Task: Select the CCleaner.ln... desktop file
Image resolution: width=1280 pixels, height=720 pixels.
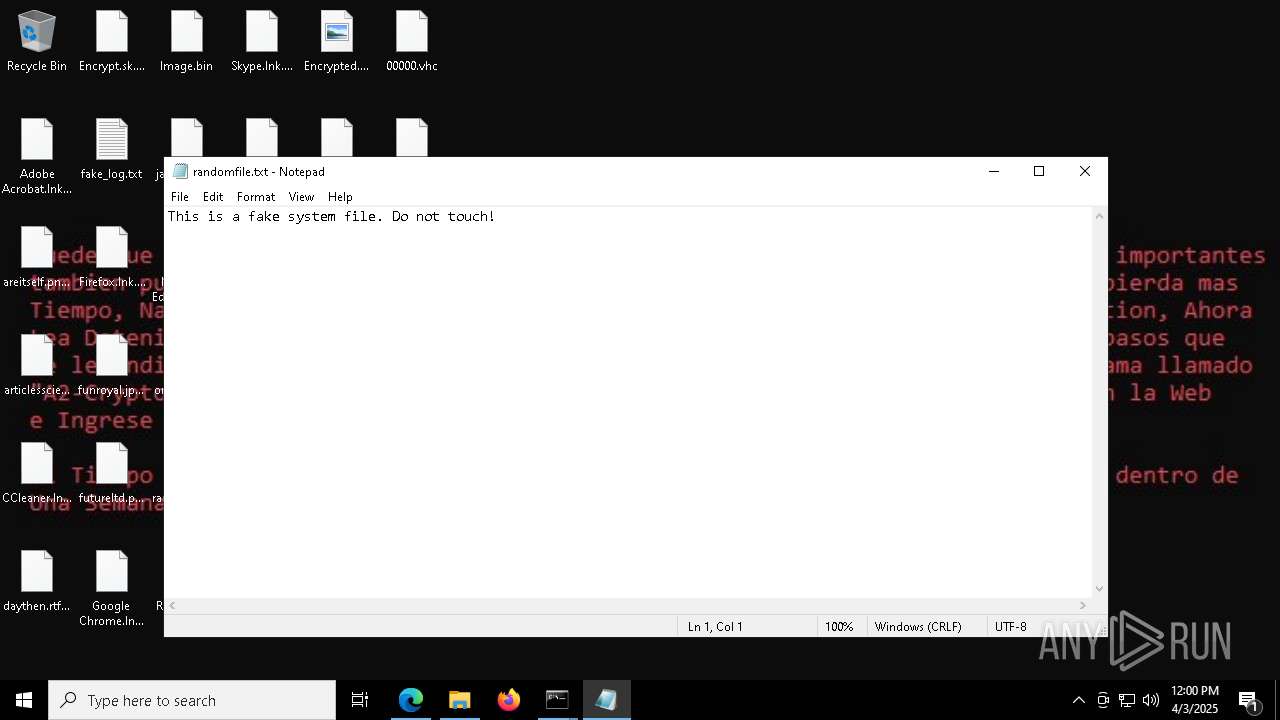Action: tap(37, 474)
